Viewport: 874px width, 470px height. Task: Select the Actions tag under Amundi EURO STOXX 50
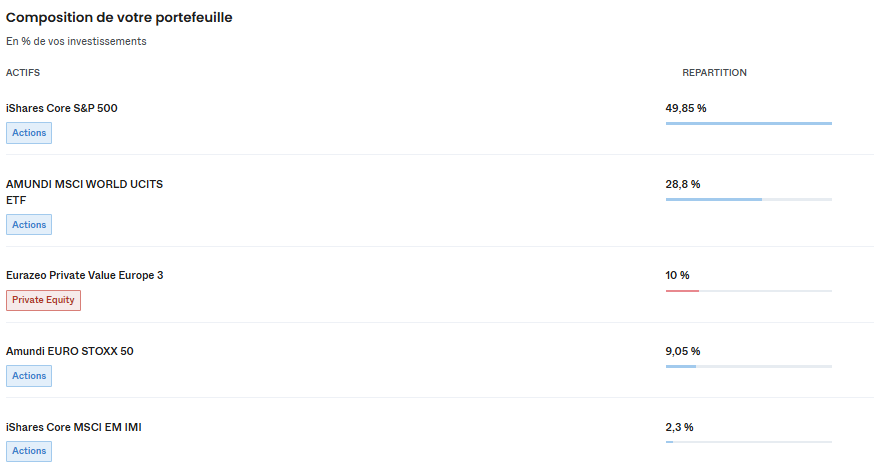(x=29, y=376)
